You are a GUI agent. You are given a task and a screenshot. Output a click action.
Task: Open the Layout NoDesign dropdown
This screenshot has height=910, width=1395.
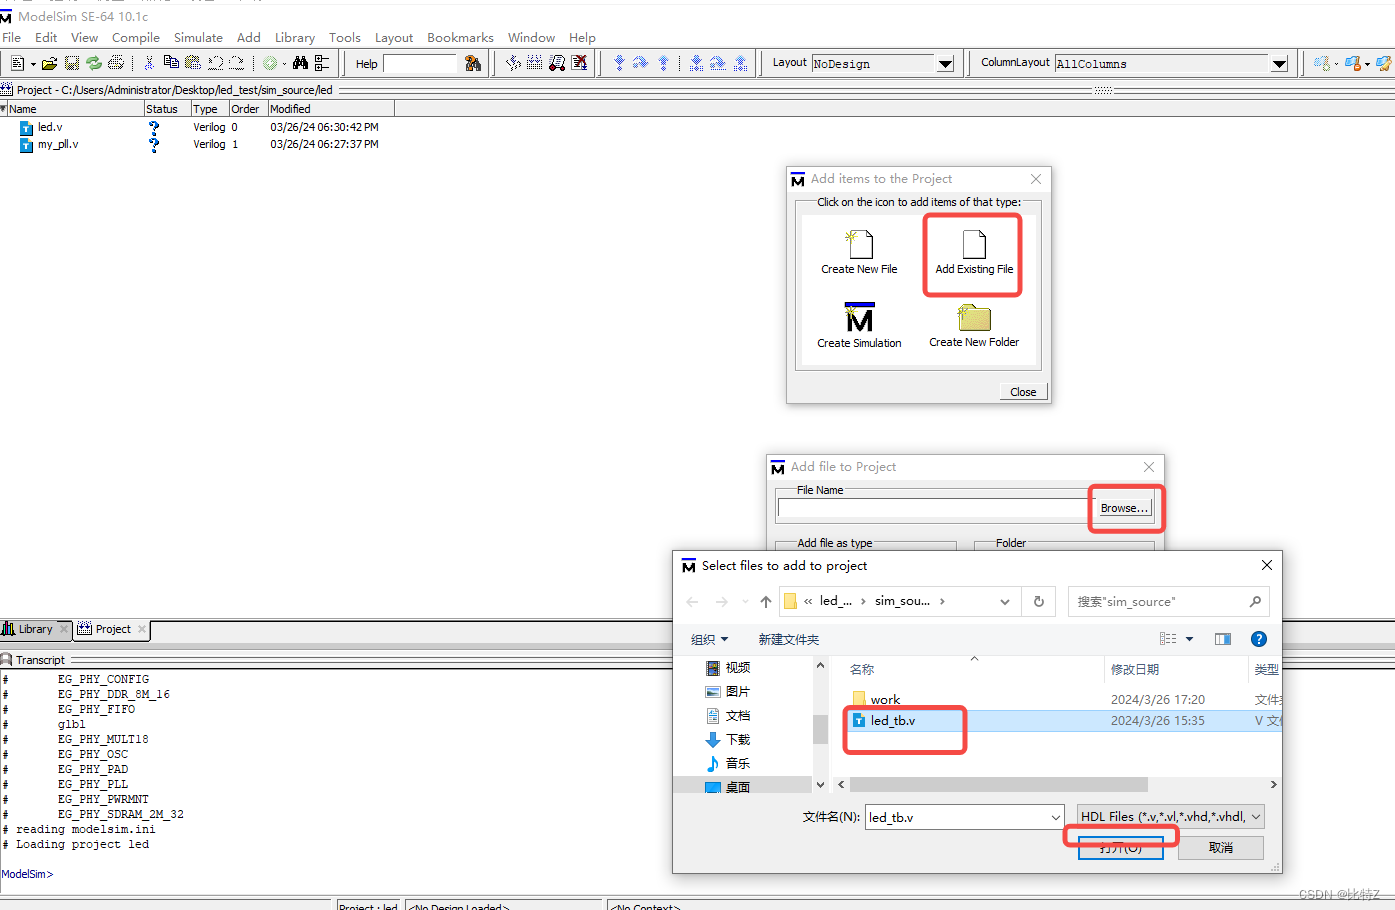point(944,63)
